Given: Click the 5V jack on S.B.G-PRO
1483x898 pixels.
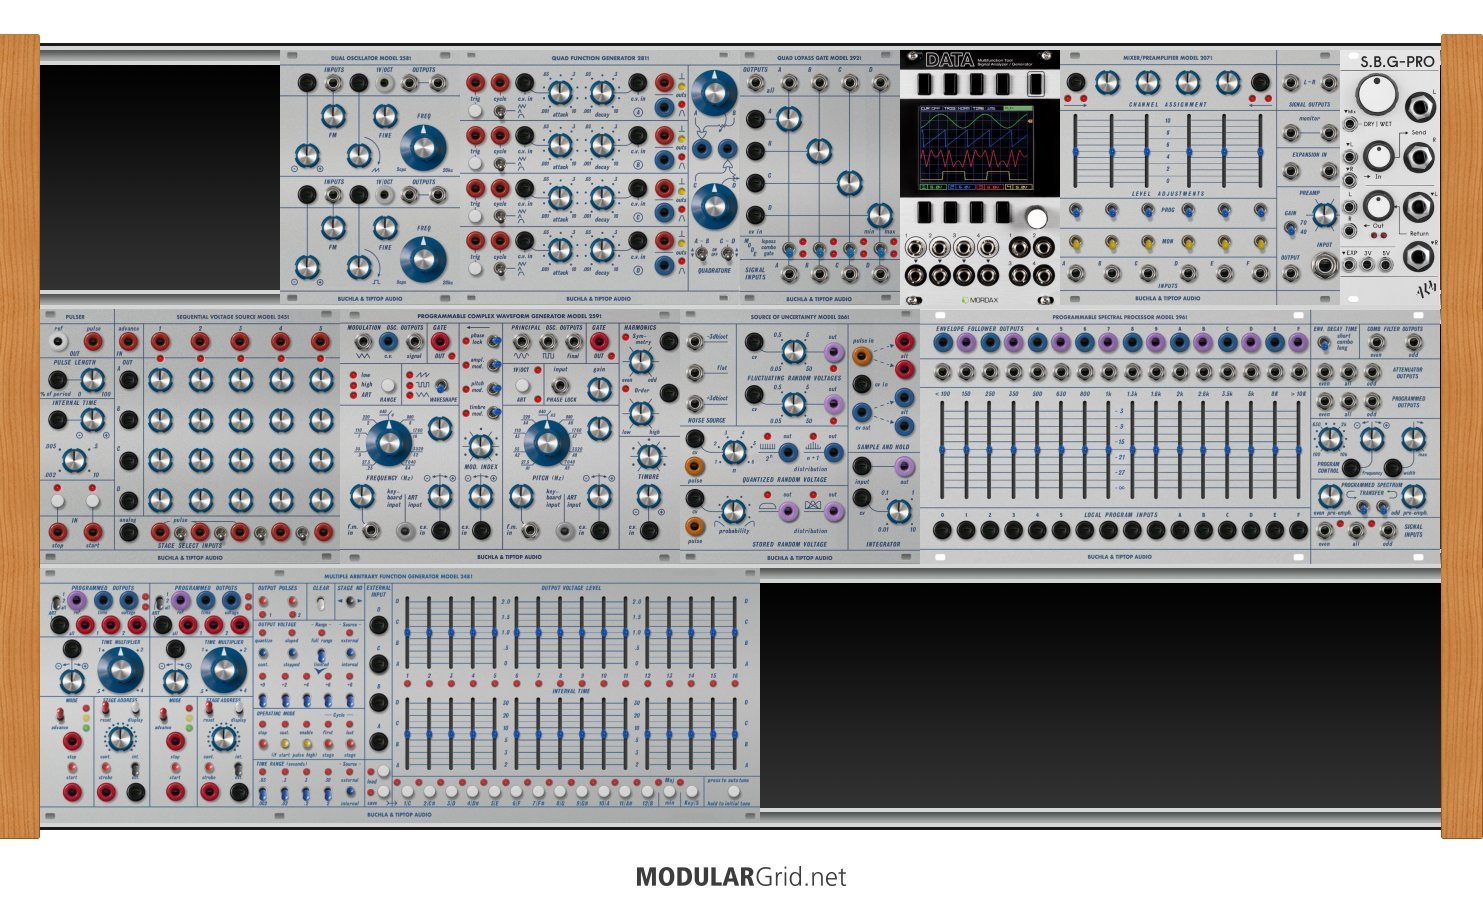Looking at the screenshot, I should (1388, 267).
